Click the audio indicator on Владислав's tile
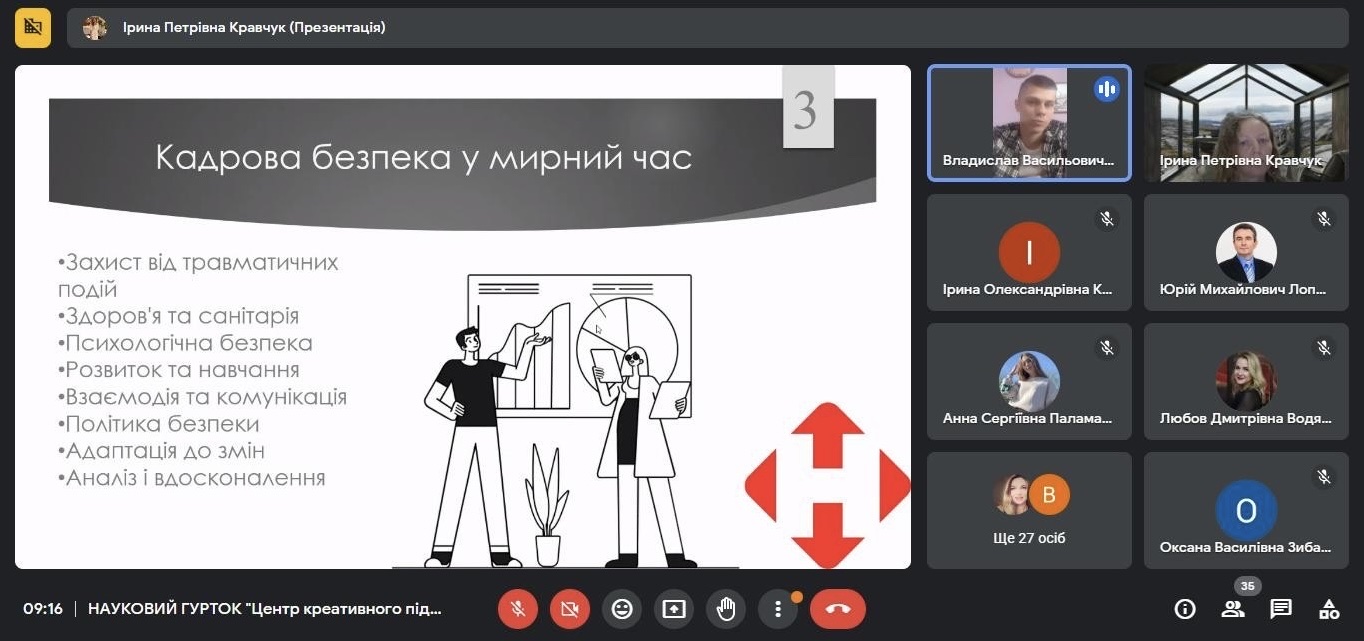Image resolution: width=1364 pixels, height=641 pixels. pos(1106,89)
